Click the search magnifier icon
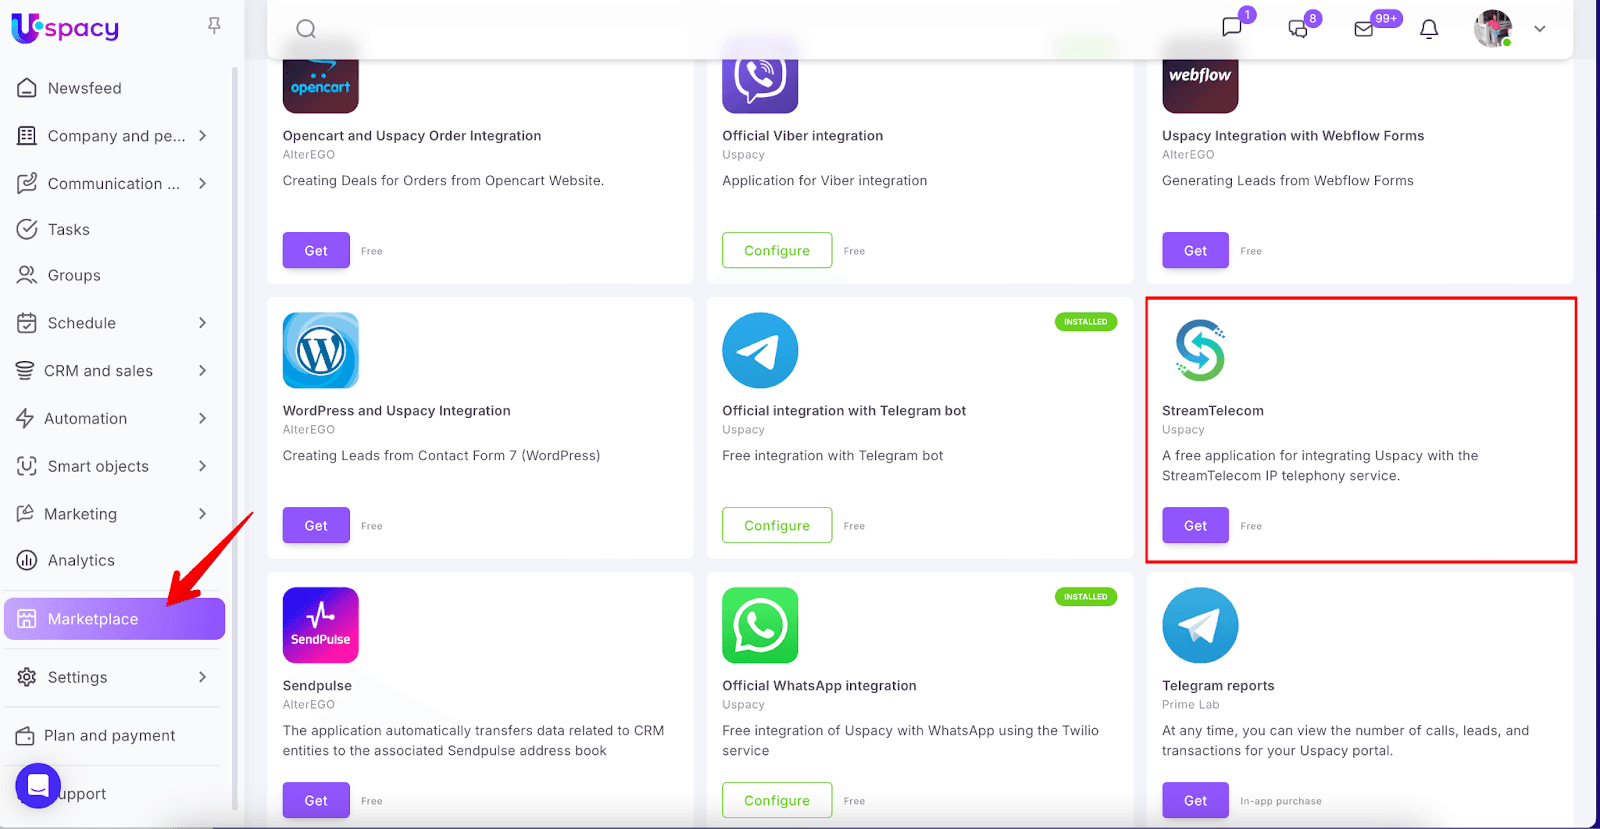 [306, 29]
